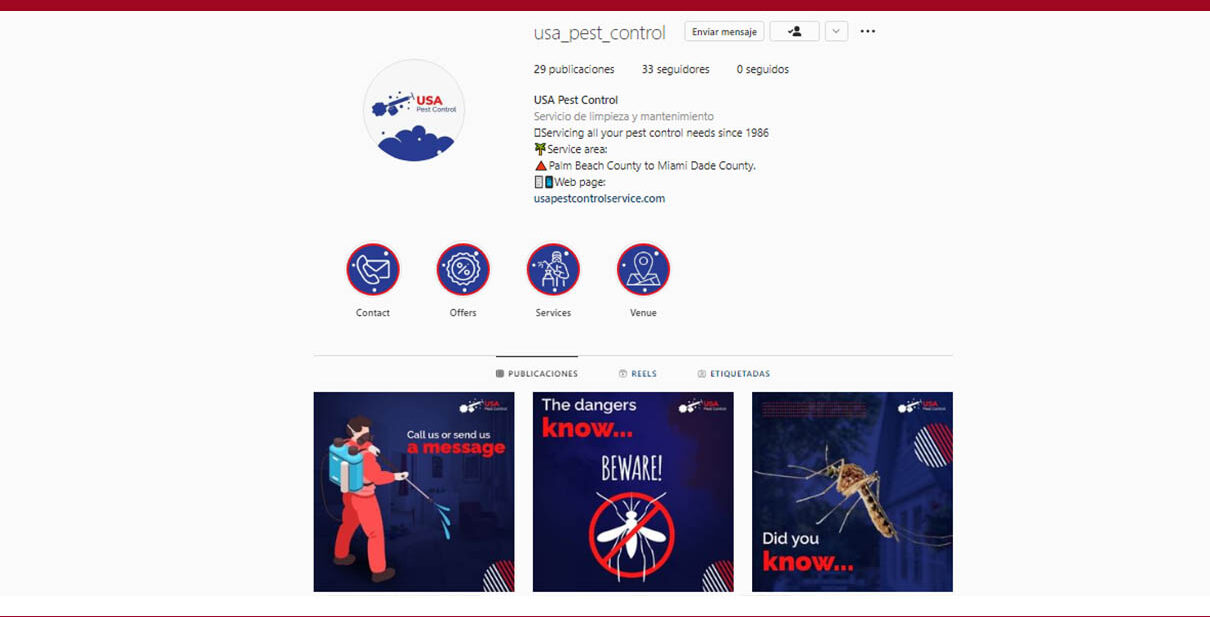The width and height of the screenshot is (1210, 617).
Task: Open the 'Did you know' mosquito post
Action: pyautogui.click(x=852, y=491)
